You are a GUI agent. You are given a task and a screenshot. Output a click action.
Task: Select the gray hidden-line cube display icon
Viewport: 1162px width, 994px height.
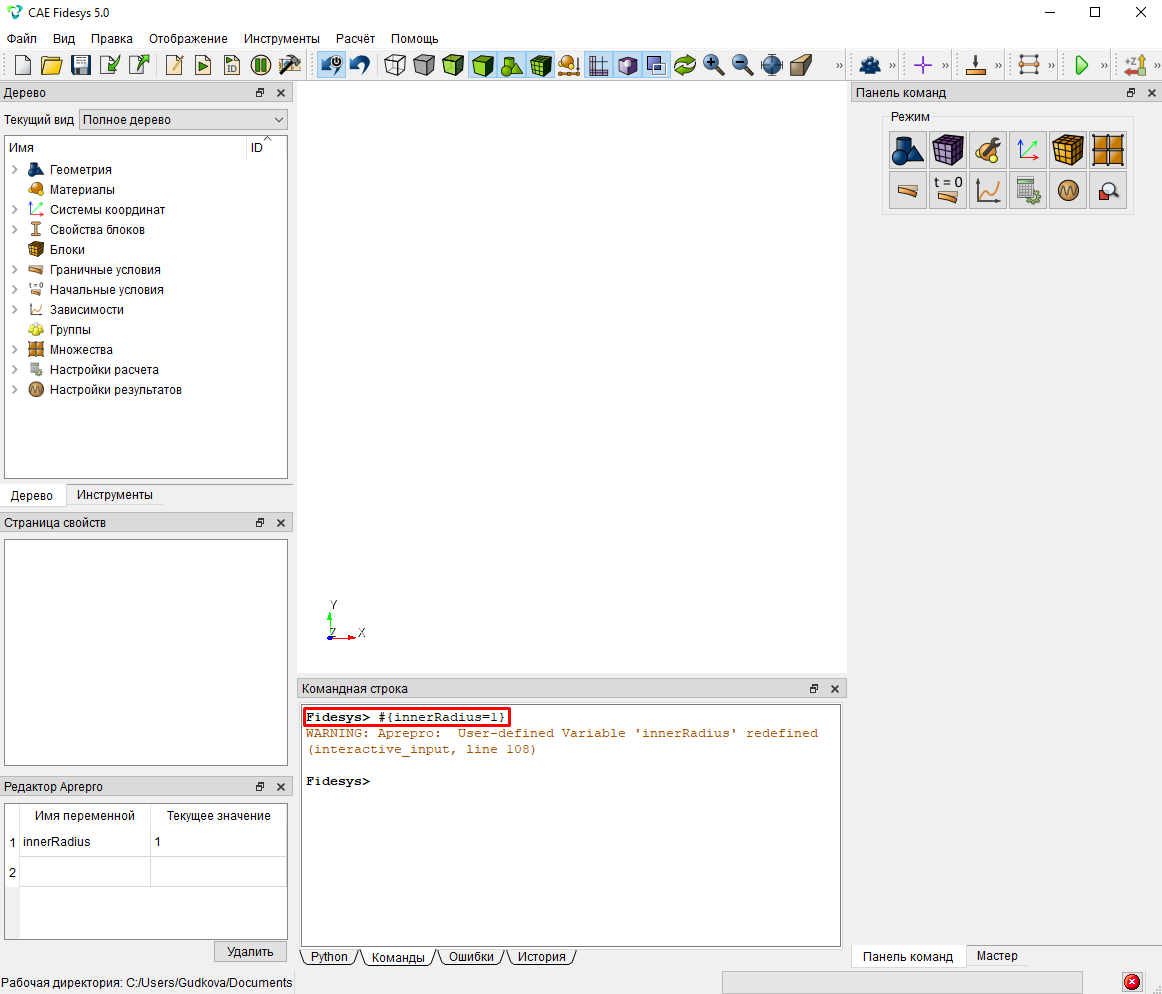(x=424, y=65)
